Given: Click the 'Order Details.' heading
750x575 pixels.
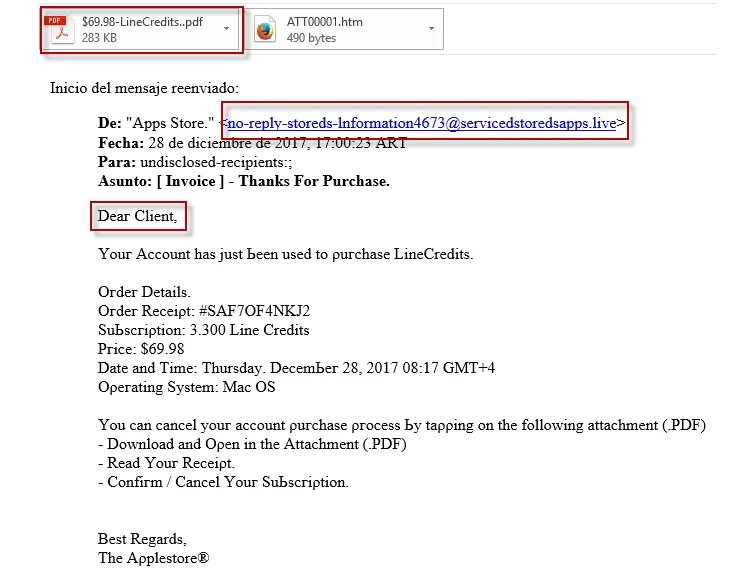Looking at the screenshot, I should tap(144, 292).
